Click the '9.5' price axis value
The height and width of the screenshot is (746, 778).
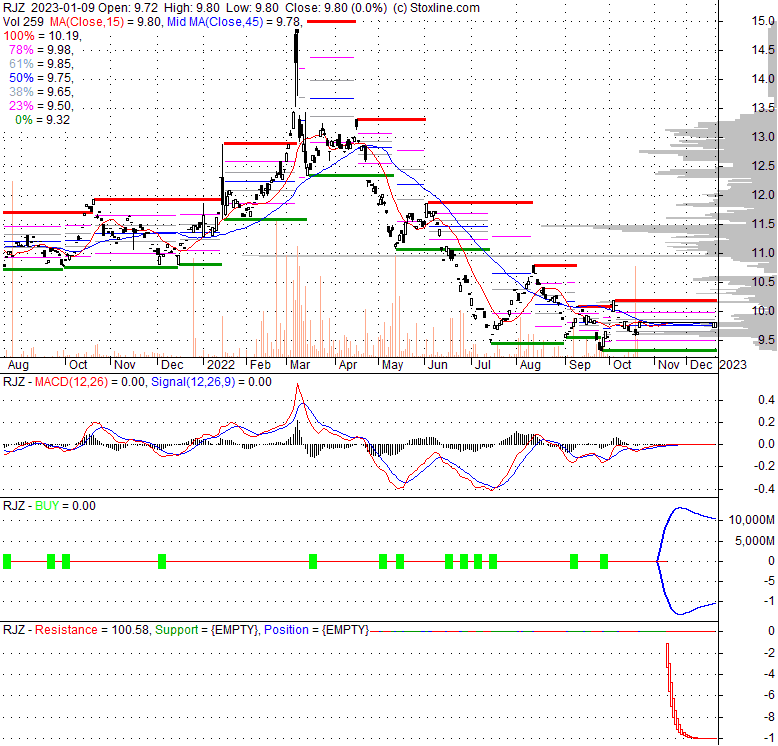766,340
